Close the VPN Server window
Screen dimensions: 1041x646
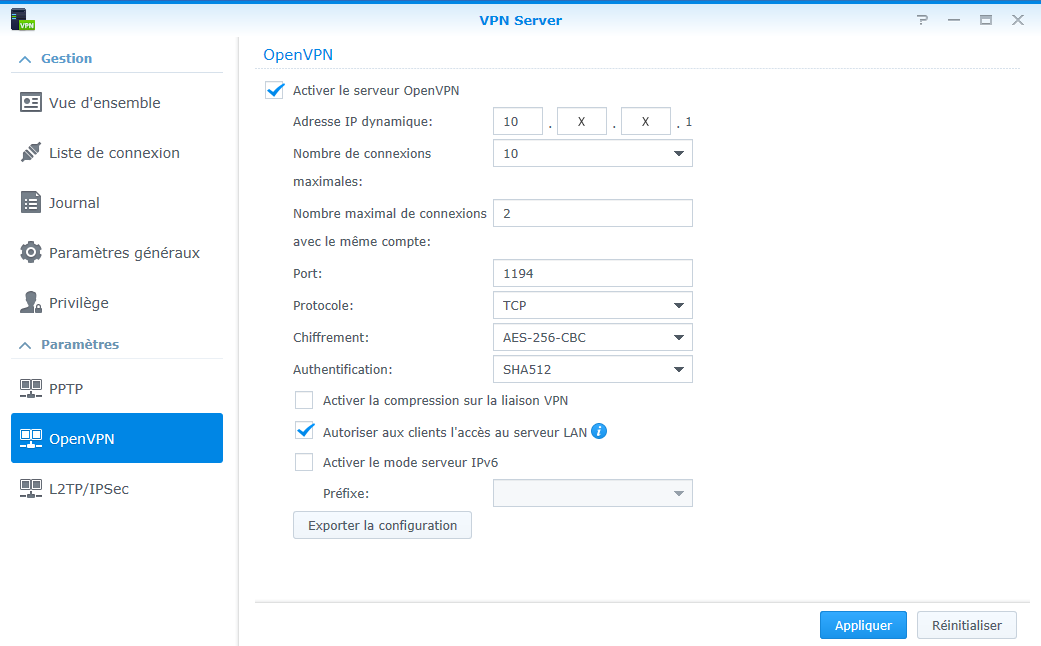click(1018, 20)
